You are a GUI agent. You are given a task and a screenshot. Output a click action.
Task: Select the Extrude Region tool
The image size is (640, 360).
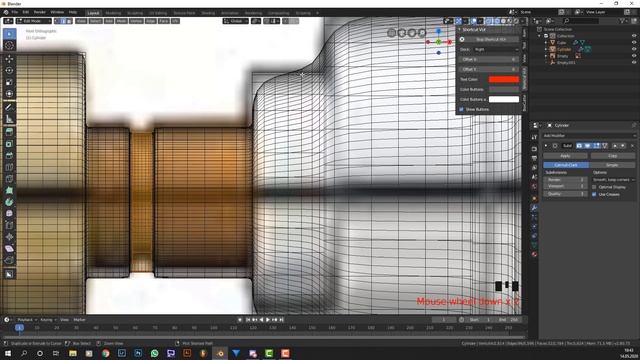(9, 132)
